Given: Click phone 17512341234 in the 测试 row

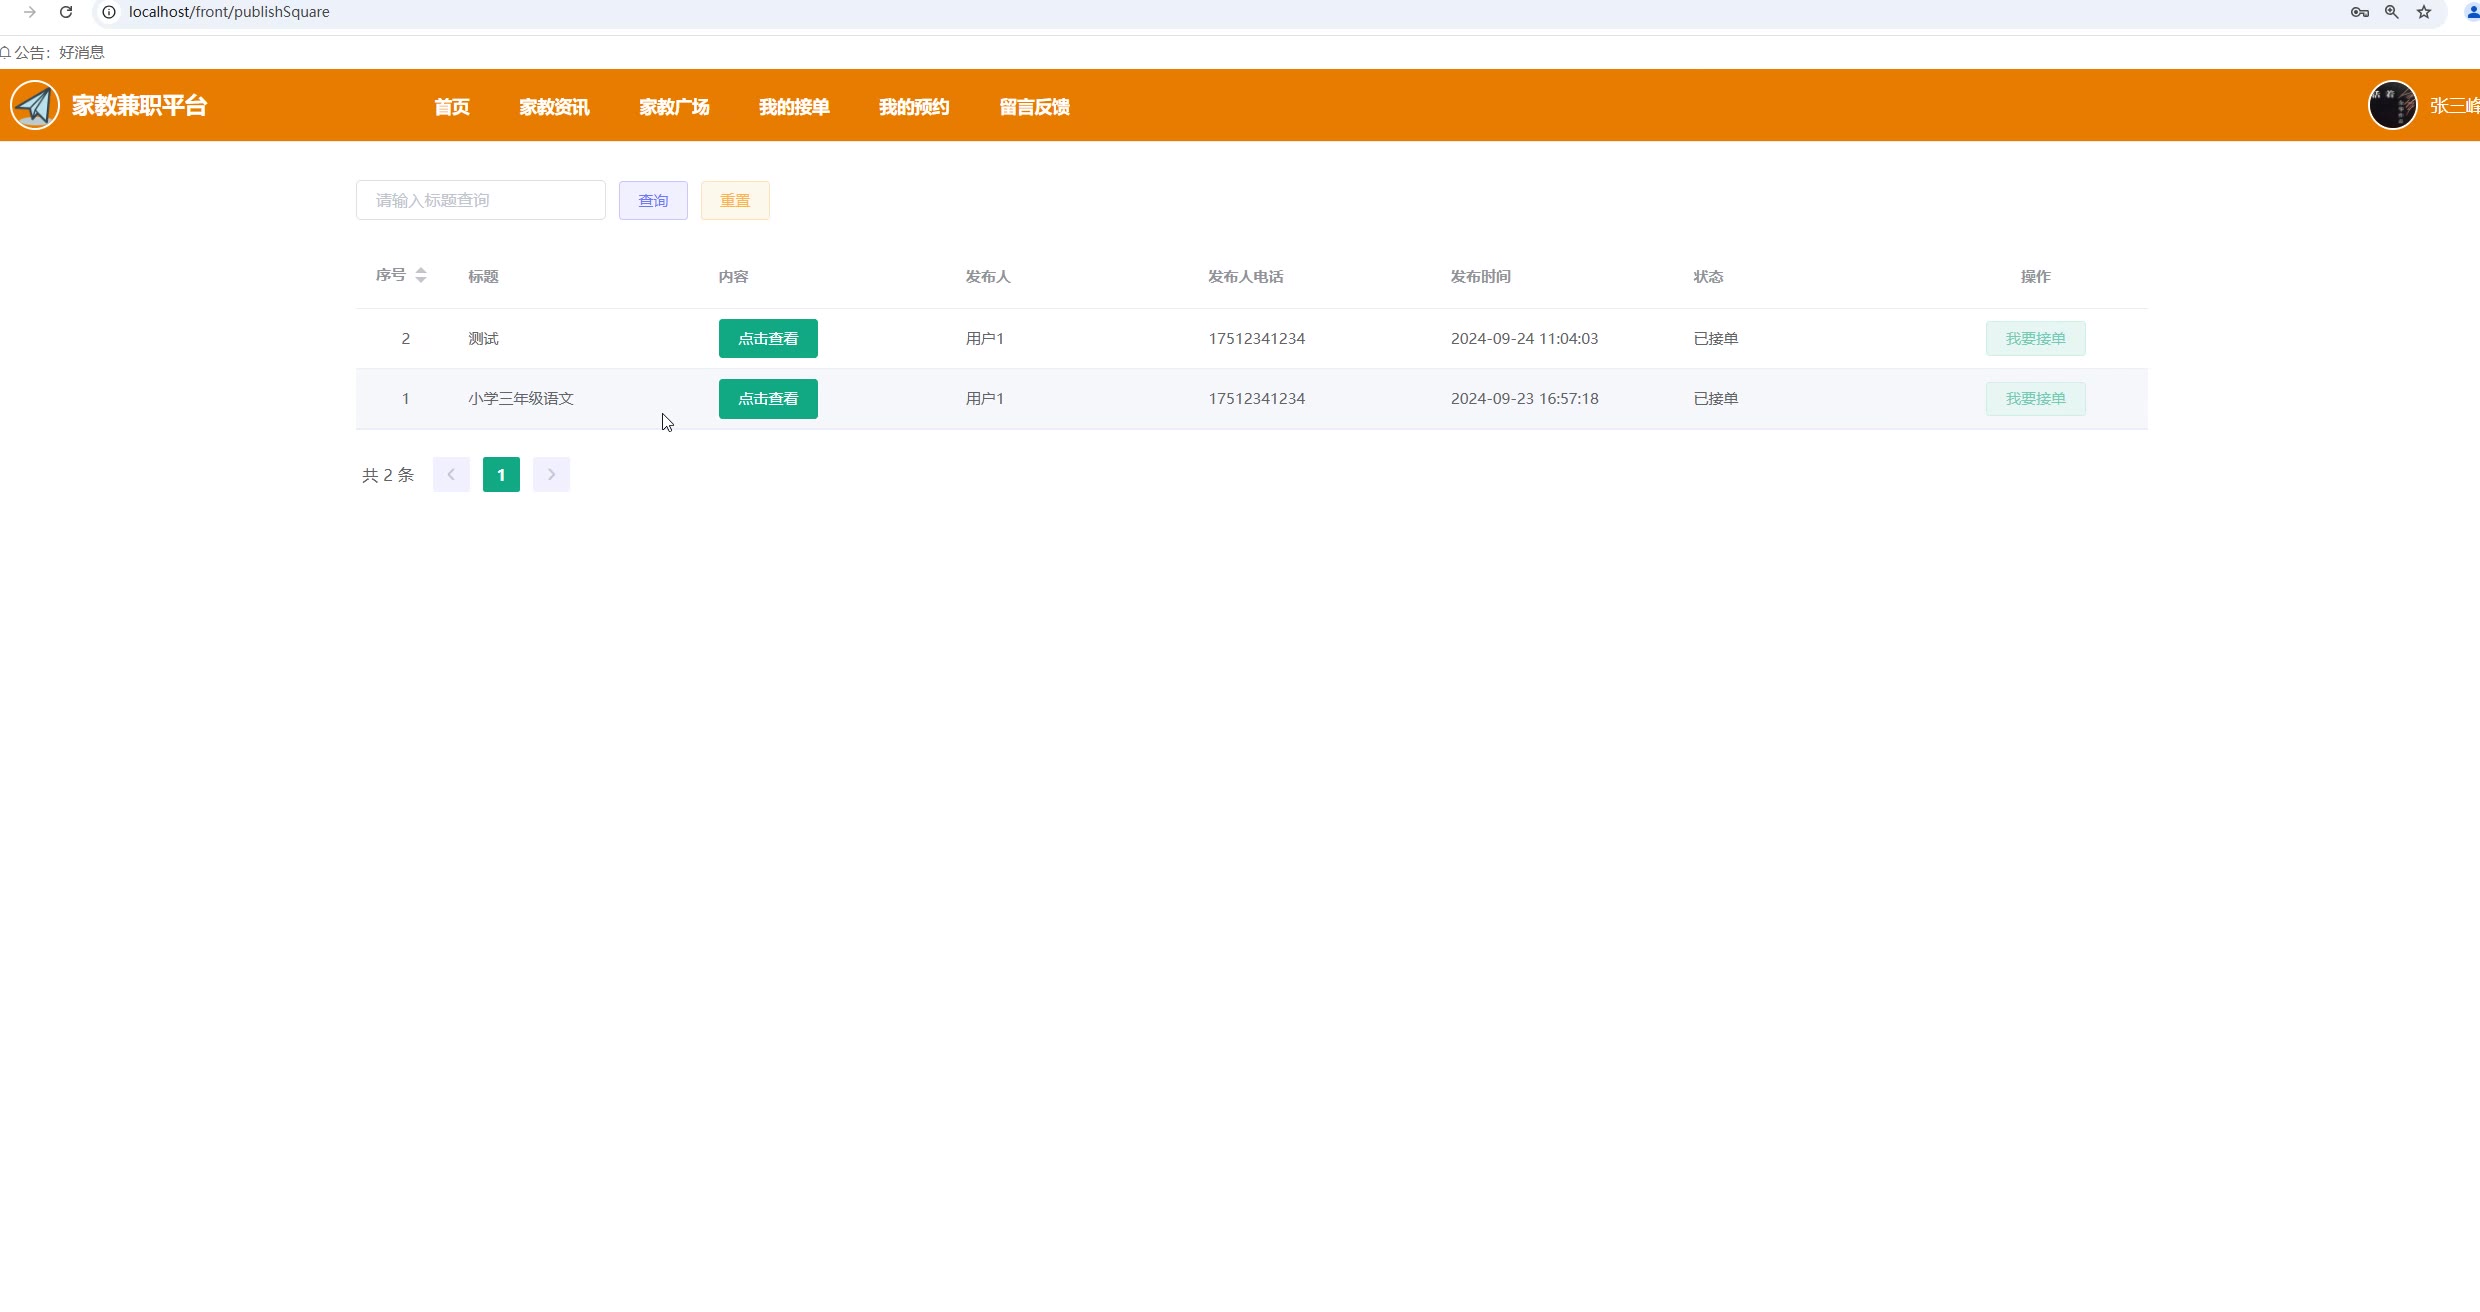Looking at the screenshot, I should pos(1257,338).
